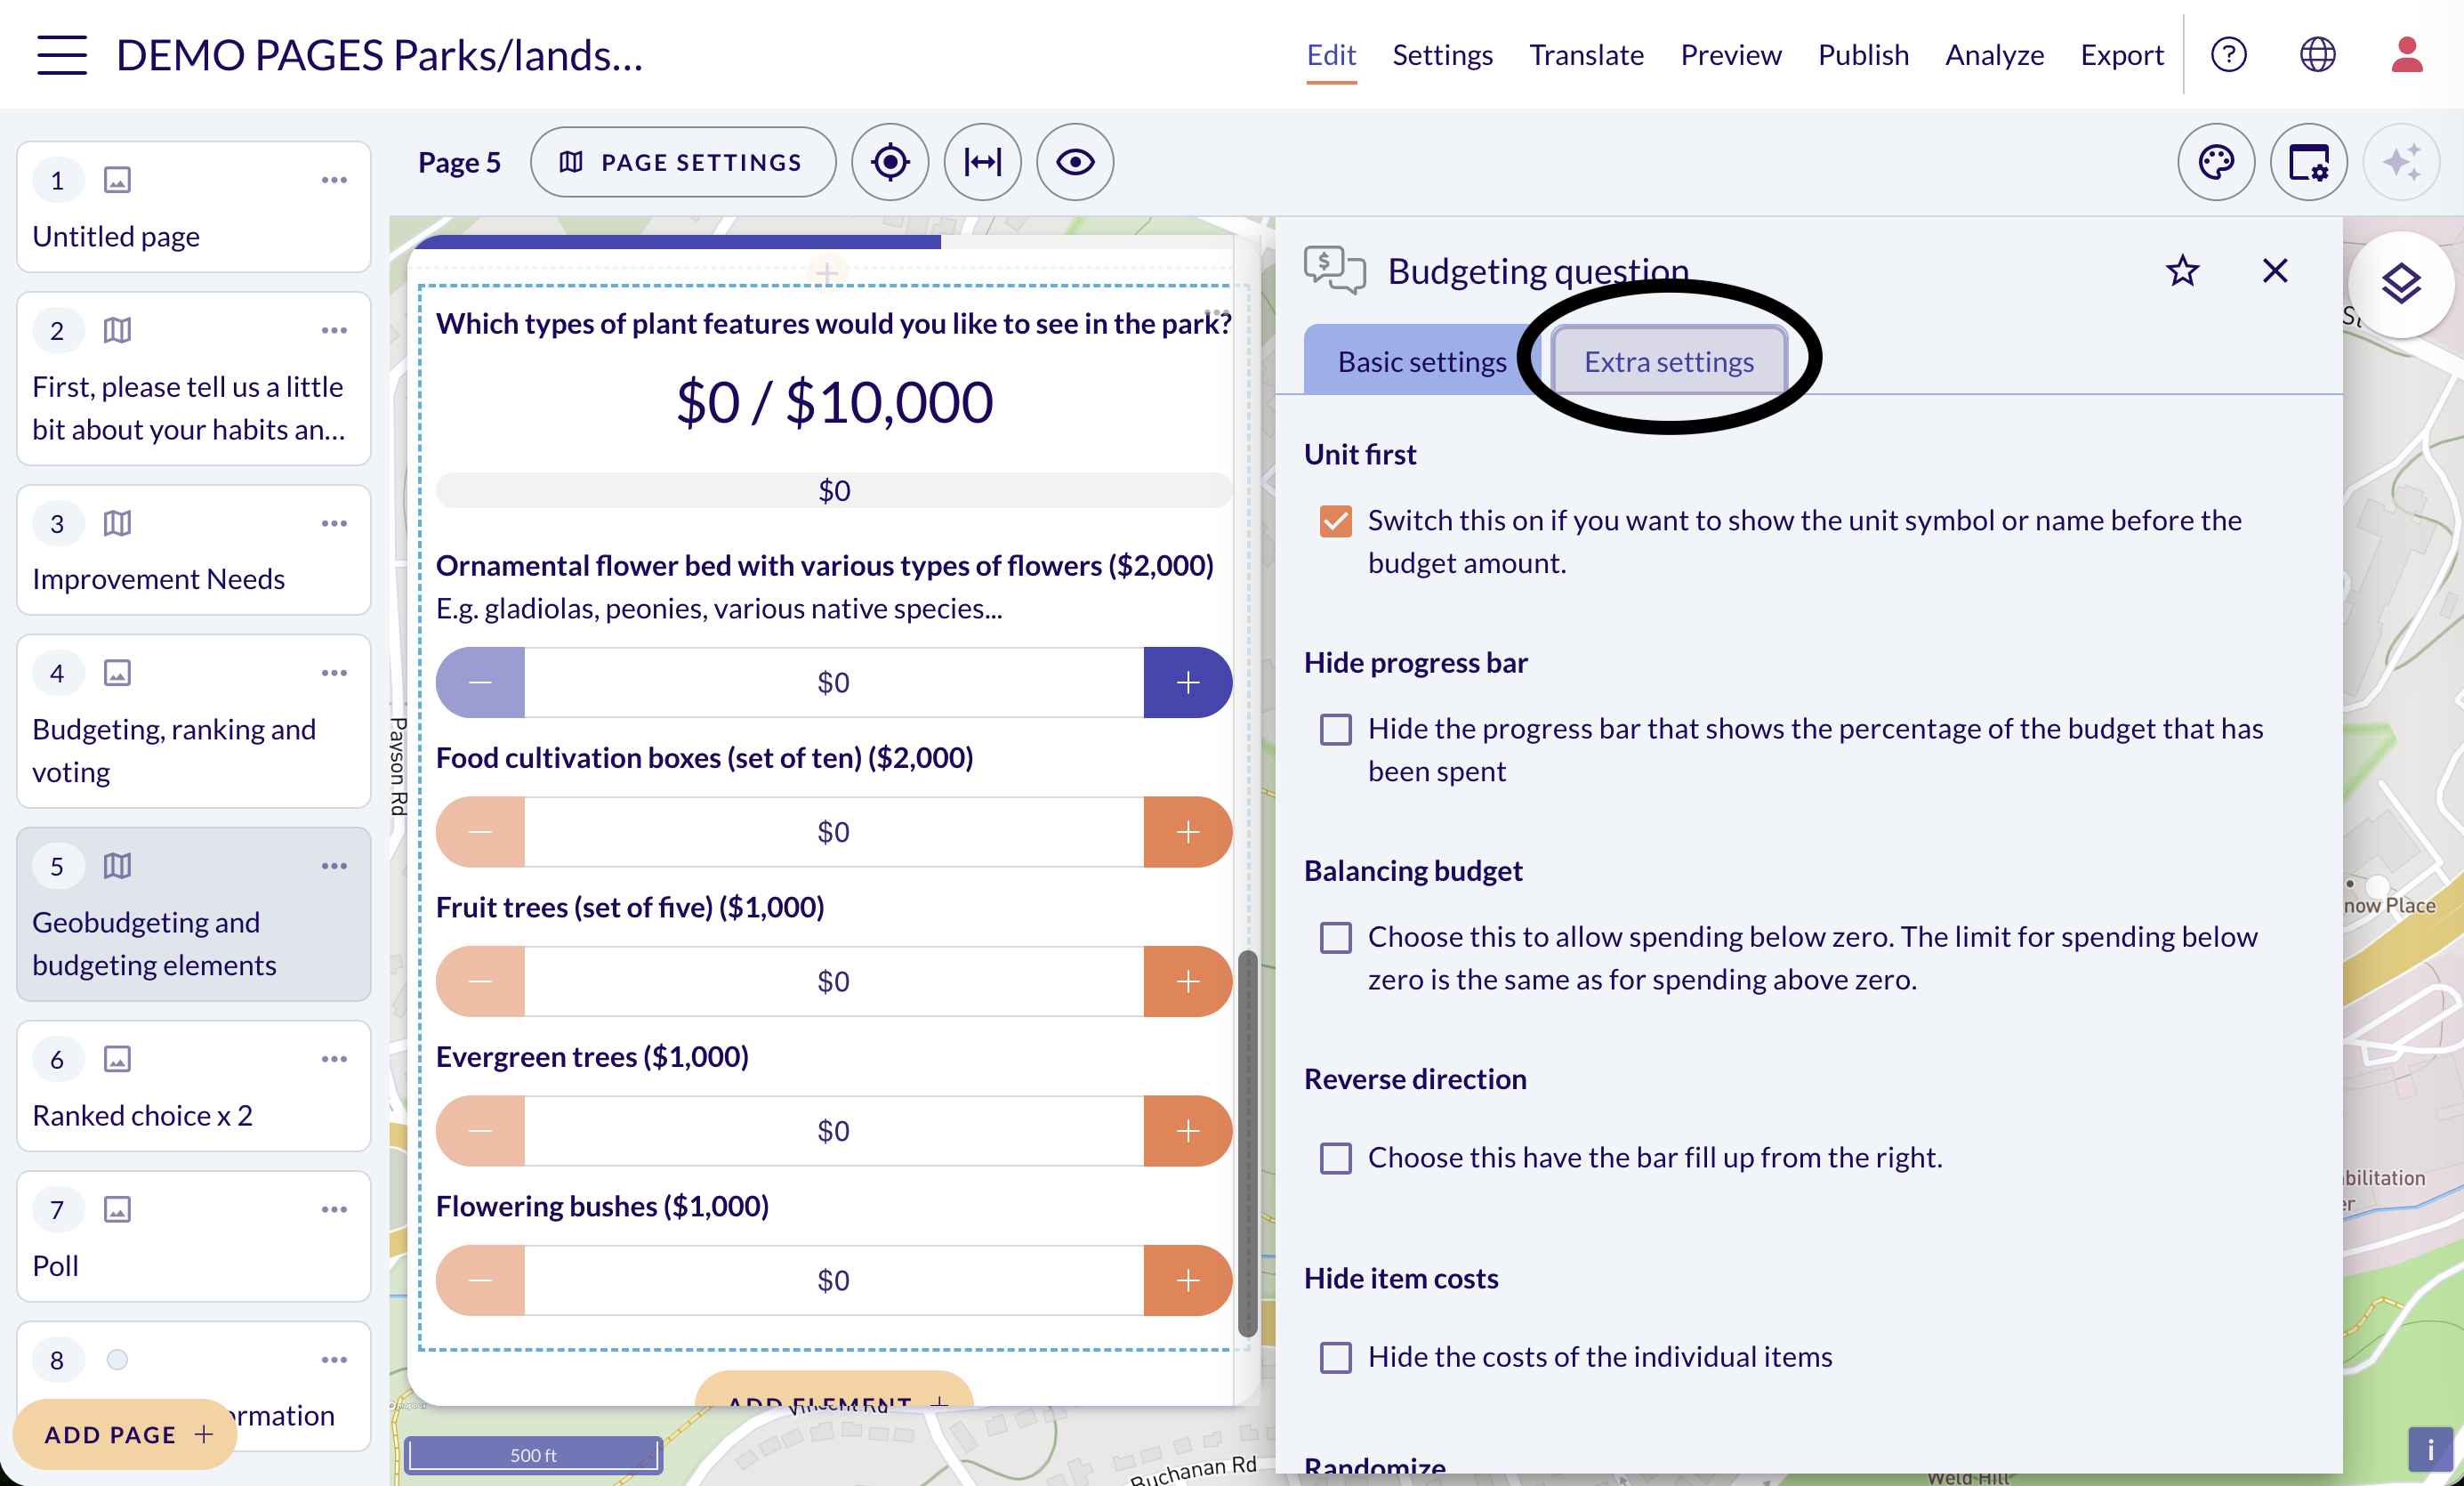Viewport: 2464px width, 1486px height.
Task: Click the panel width toggle icon
Action: [x=982, y=162]
